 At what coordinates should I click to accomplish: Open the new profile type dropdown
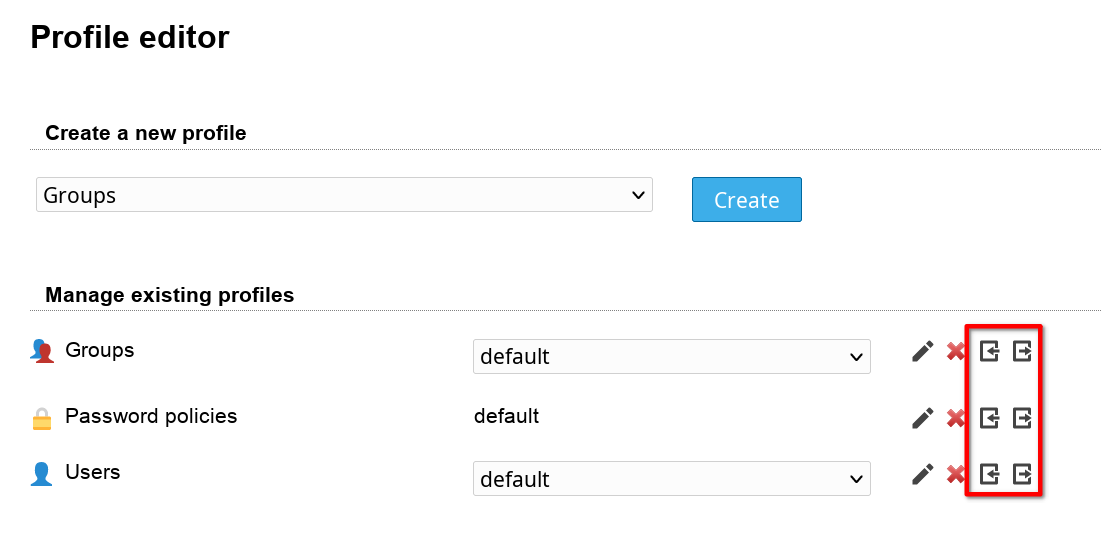[x=344, y=195]
